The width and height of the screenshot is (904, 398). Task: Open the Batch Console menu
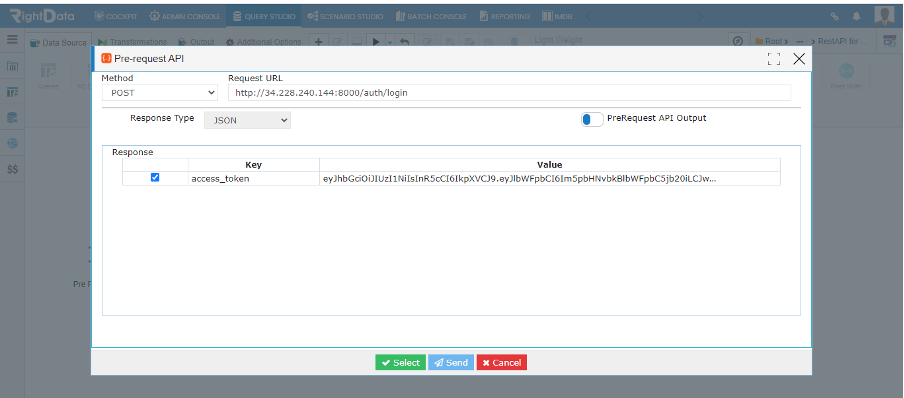click(x=431, y=16)
